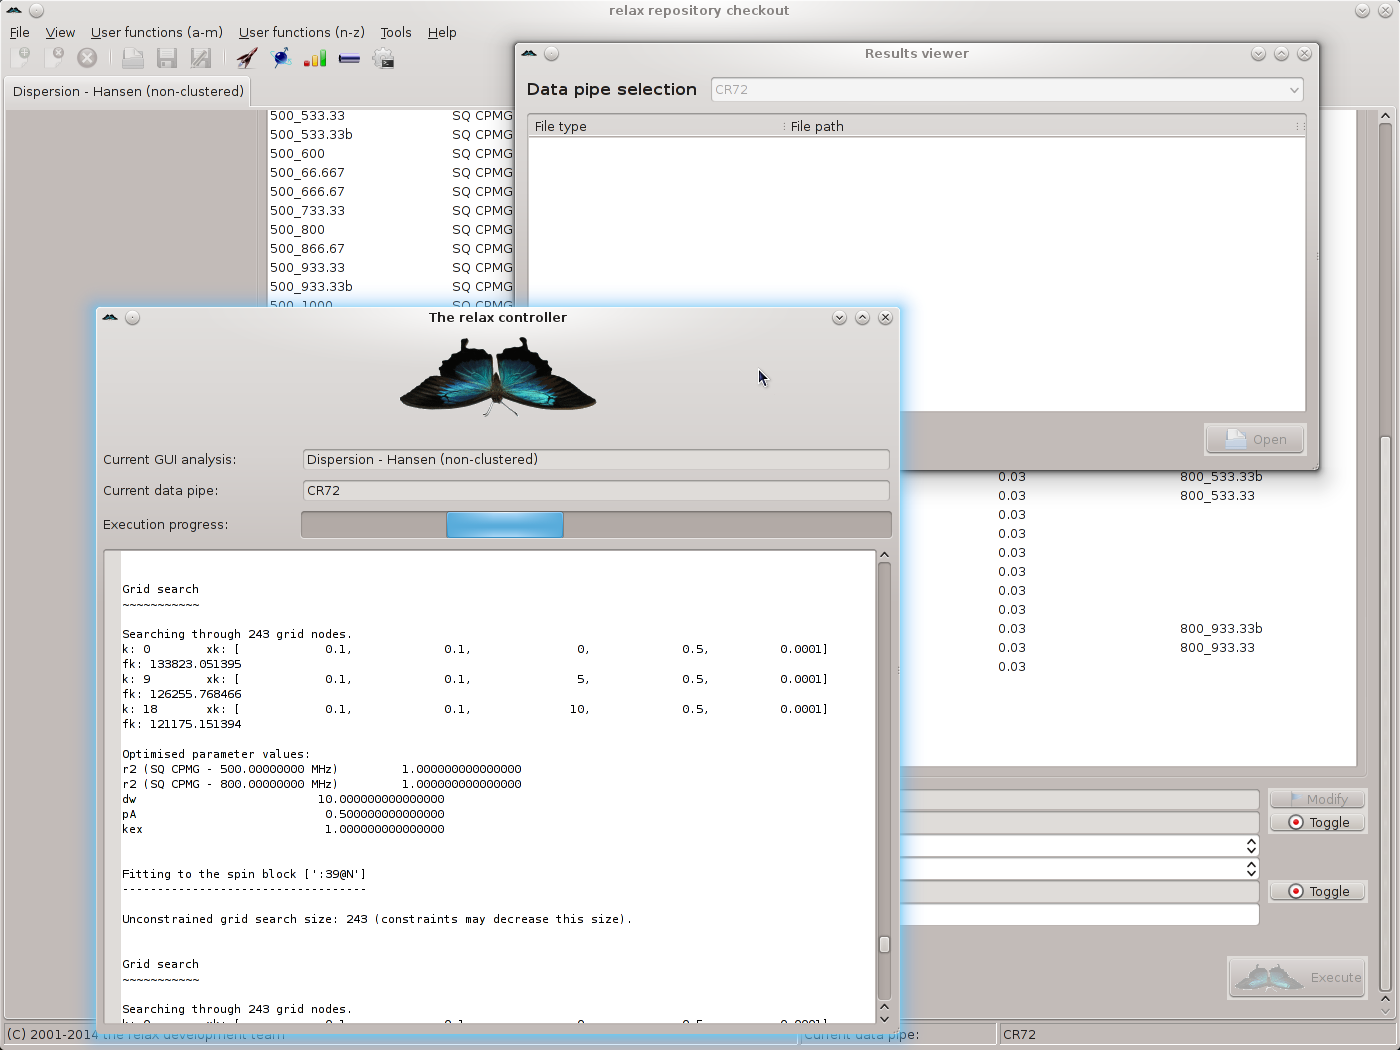Select the Dispersion - Hansen (non-clustered) tab
This screenshot has height=1050, width=1400.
[128, 91]
